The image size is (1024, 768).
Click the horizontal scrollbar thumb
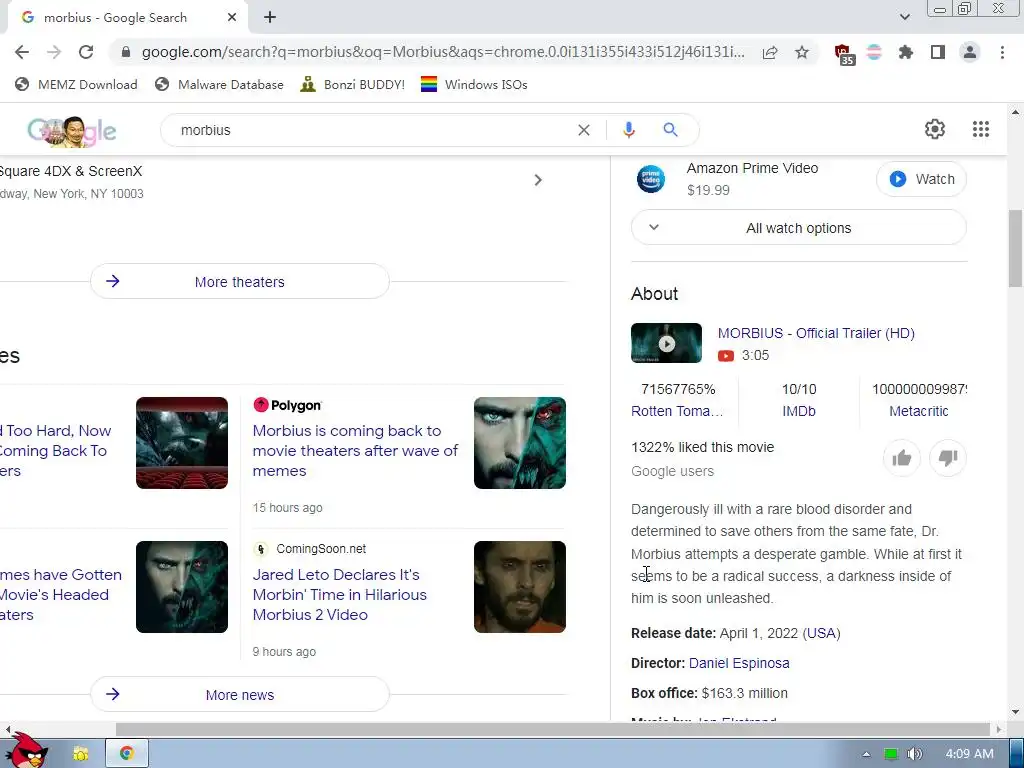552,729
